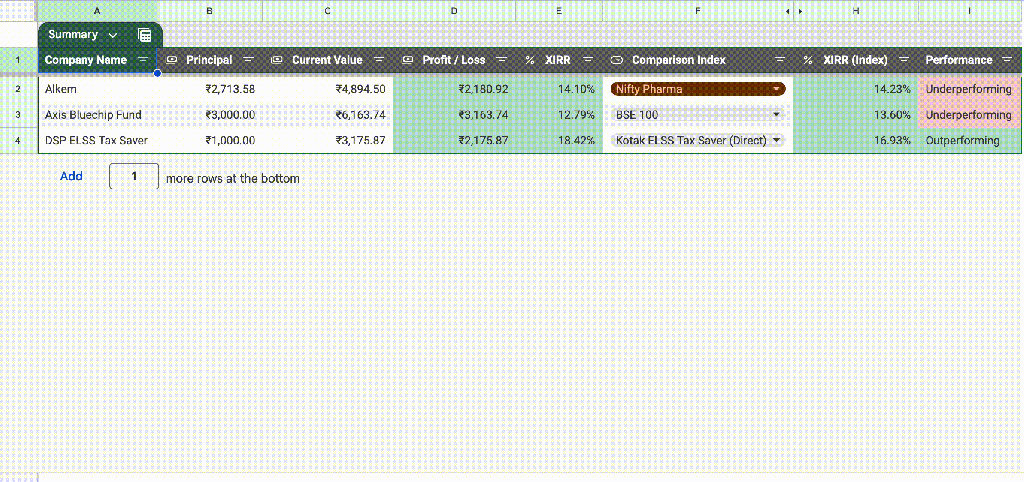Expand the BSE 100 dropdown
Screen dimensions: 1024x482
click(x=776, y=115)
